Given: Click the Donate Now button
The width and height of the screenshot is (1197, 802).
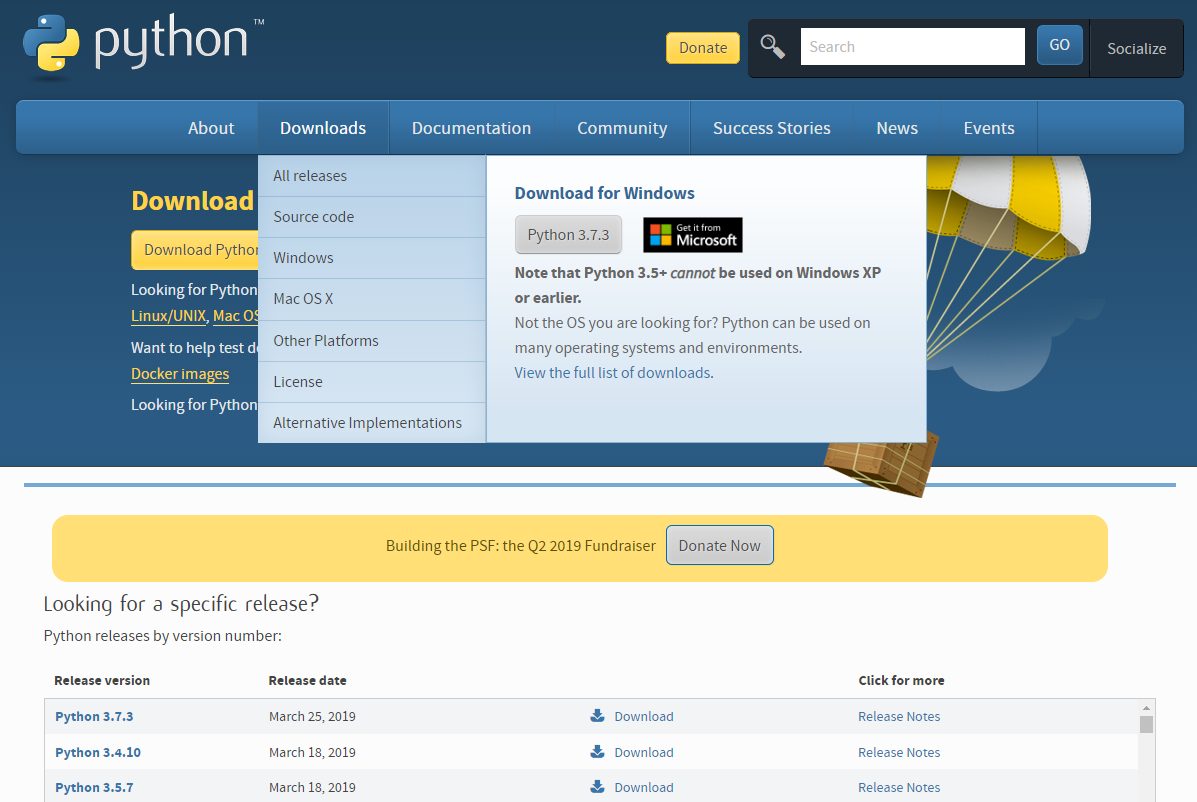Looking at the screenshot, I should 719,546.
